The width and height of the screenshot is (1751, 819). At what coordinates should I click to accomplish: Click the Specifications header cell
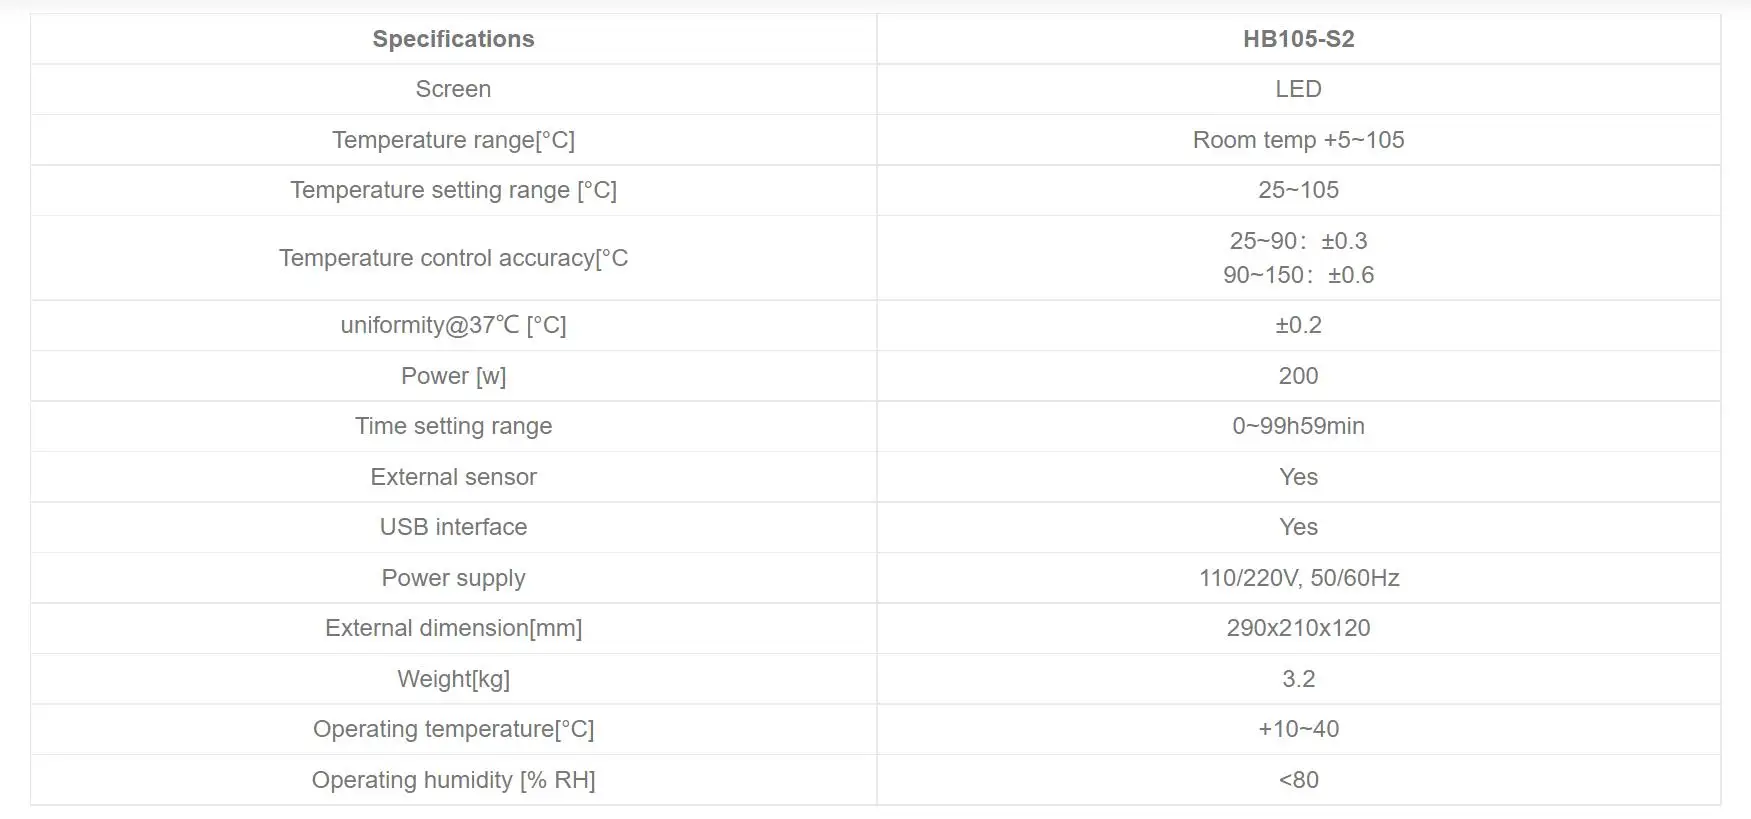453,39
